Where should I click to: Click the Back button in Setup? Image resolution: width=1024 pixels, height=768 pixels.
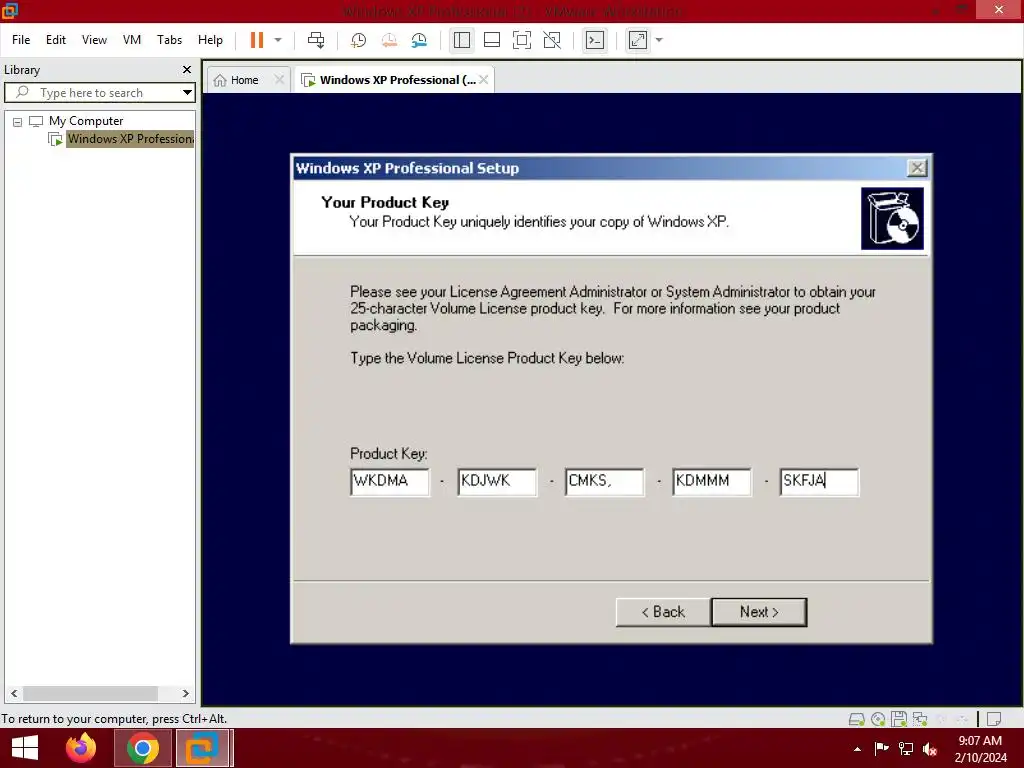663,612
